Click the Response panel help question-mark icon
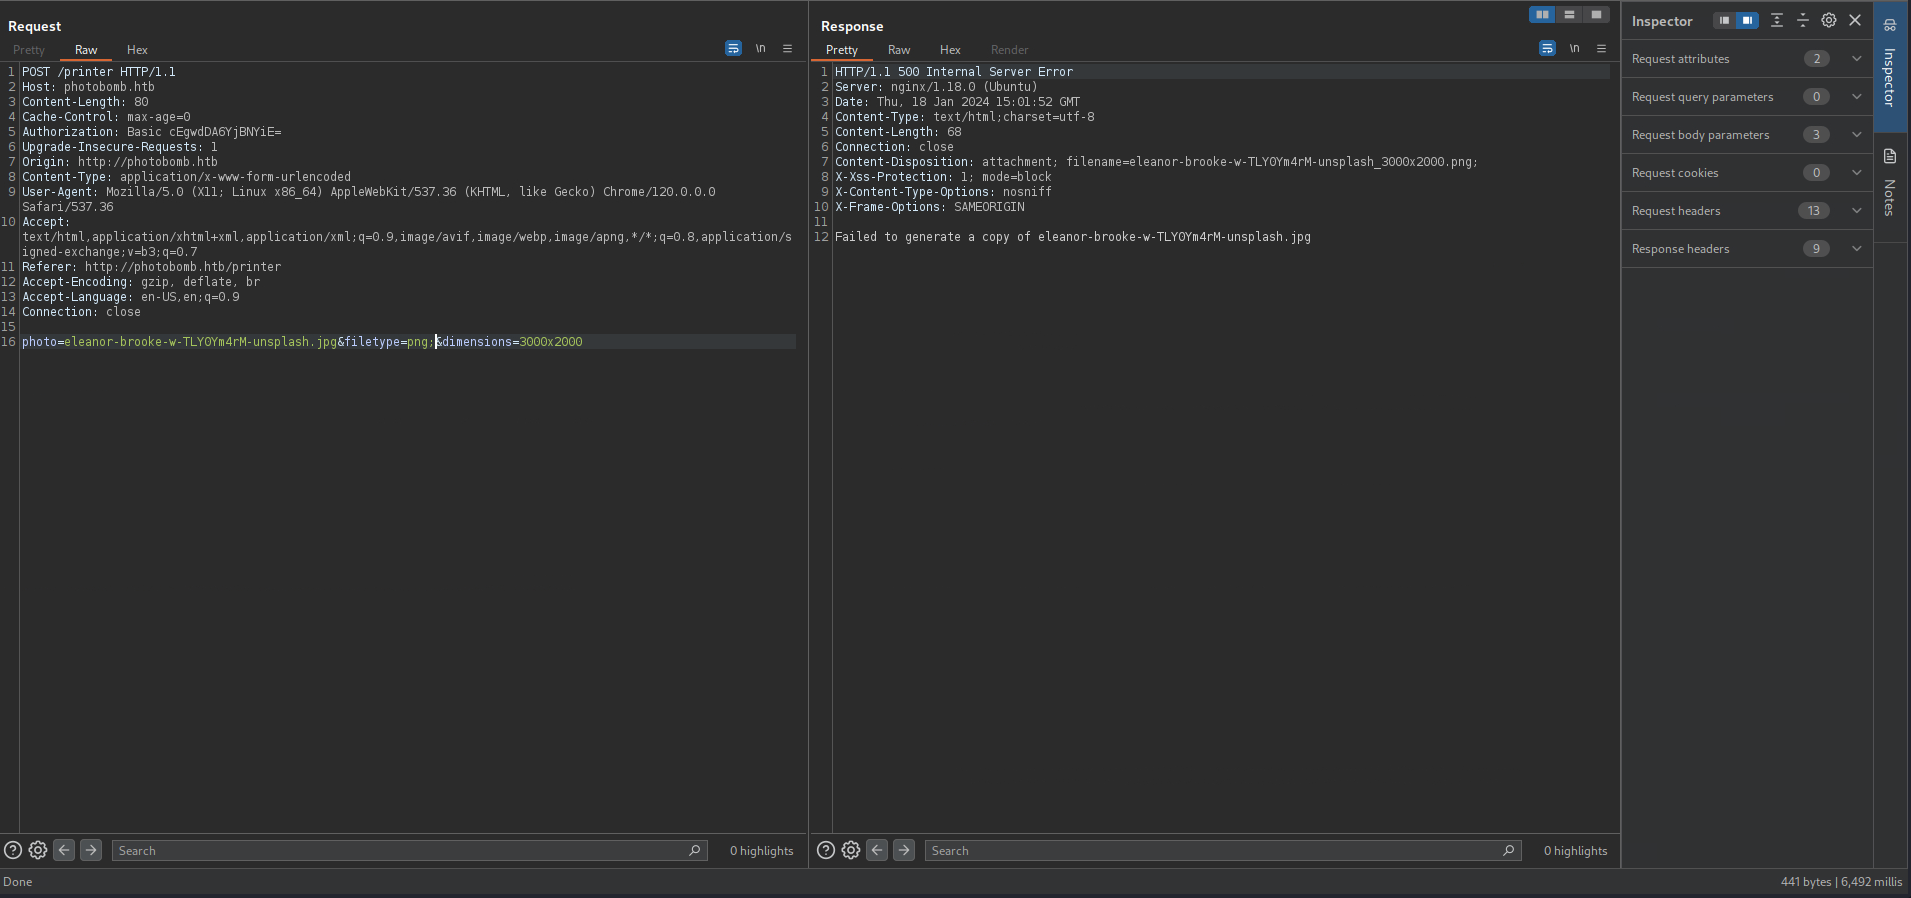The height and width of the screenshot is (898, 1911). (826, 850)
